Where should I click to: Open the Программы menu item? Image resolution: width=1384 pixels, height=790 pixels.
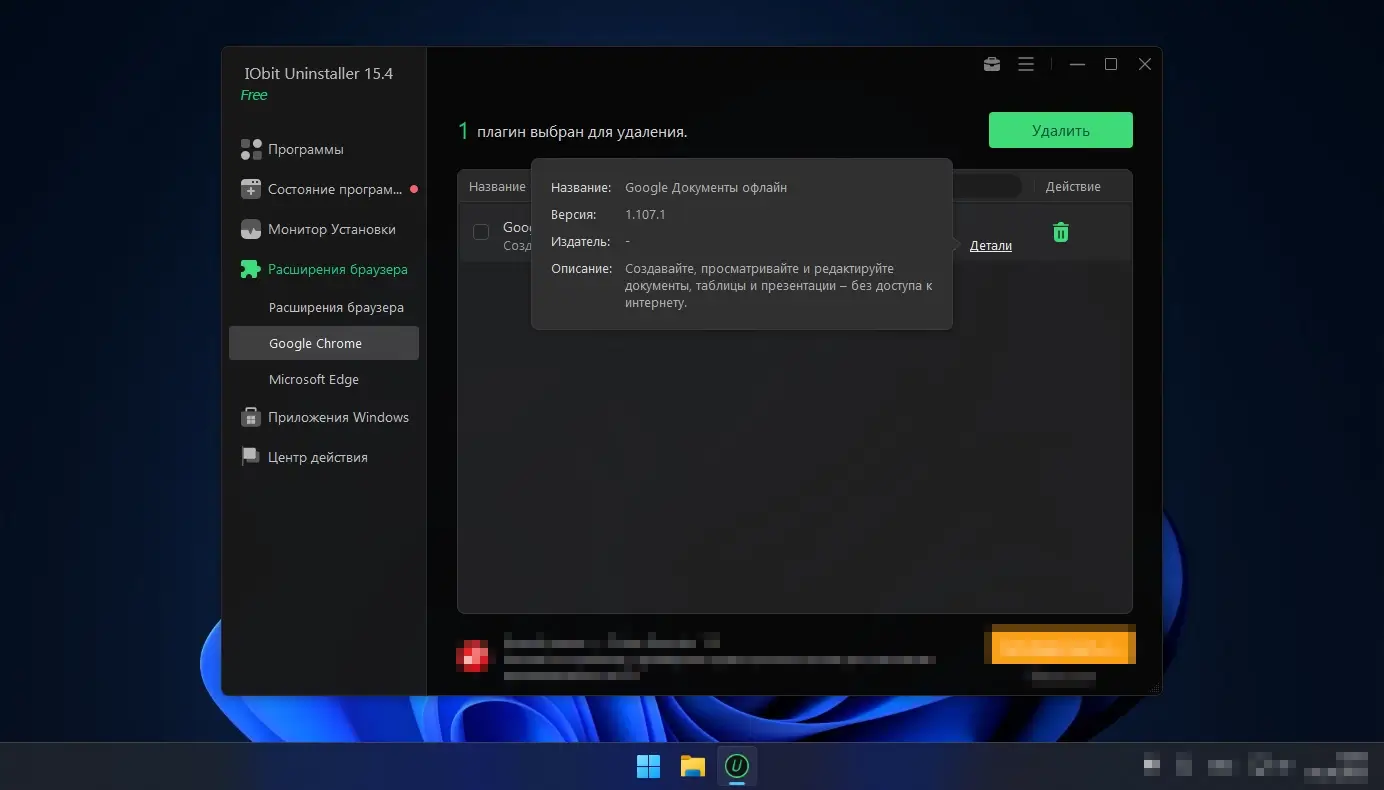306,149
